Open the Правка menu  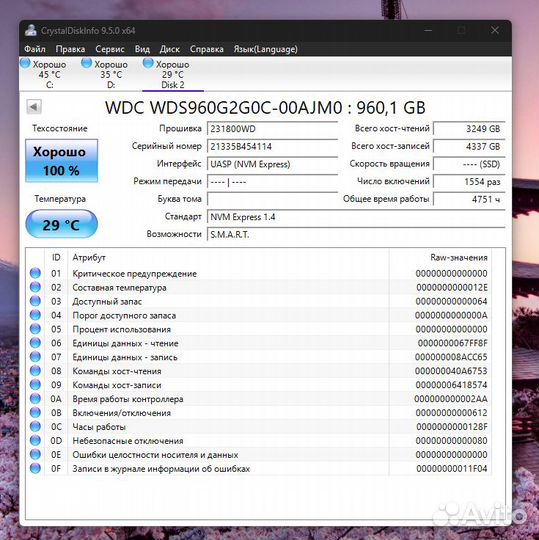coord(70,49)
